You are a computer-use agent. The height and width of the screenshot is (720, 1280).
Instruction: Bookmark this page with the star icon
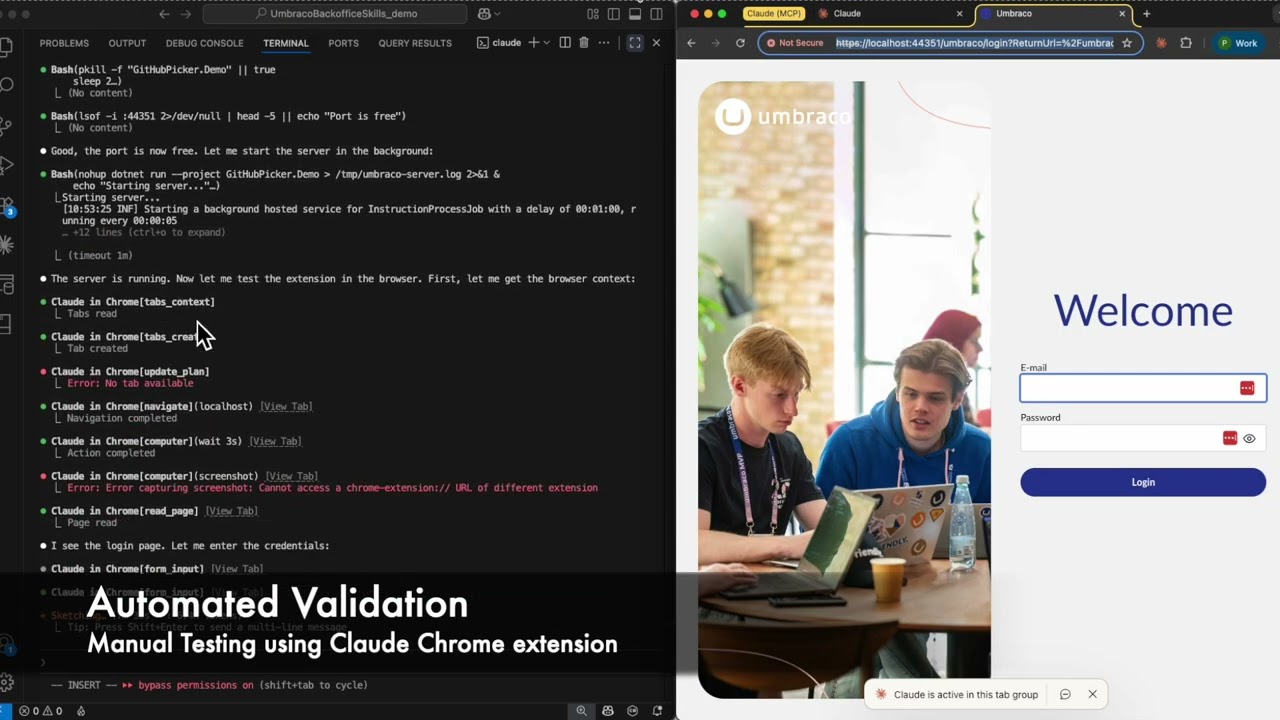pos(1127,43)
